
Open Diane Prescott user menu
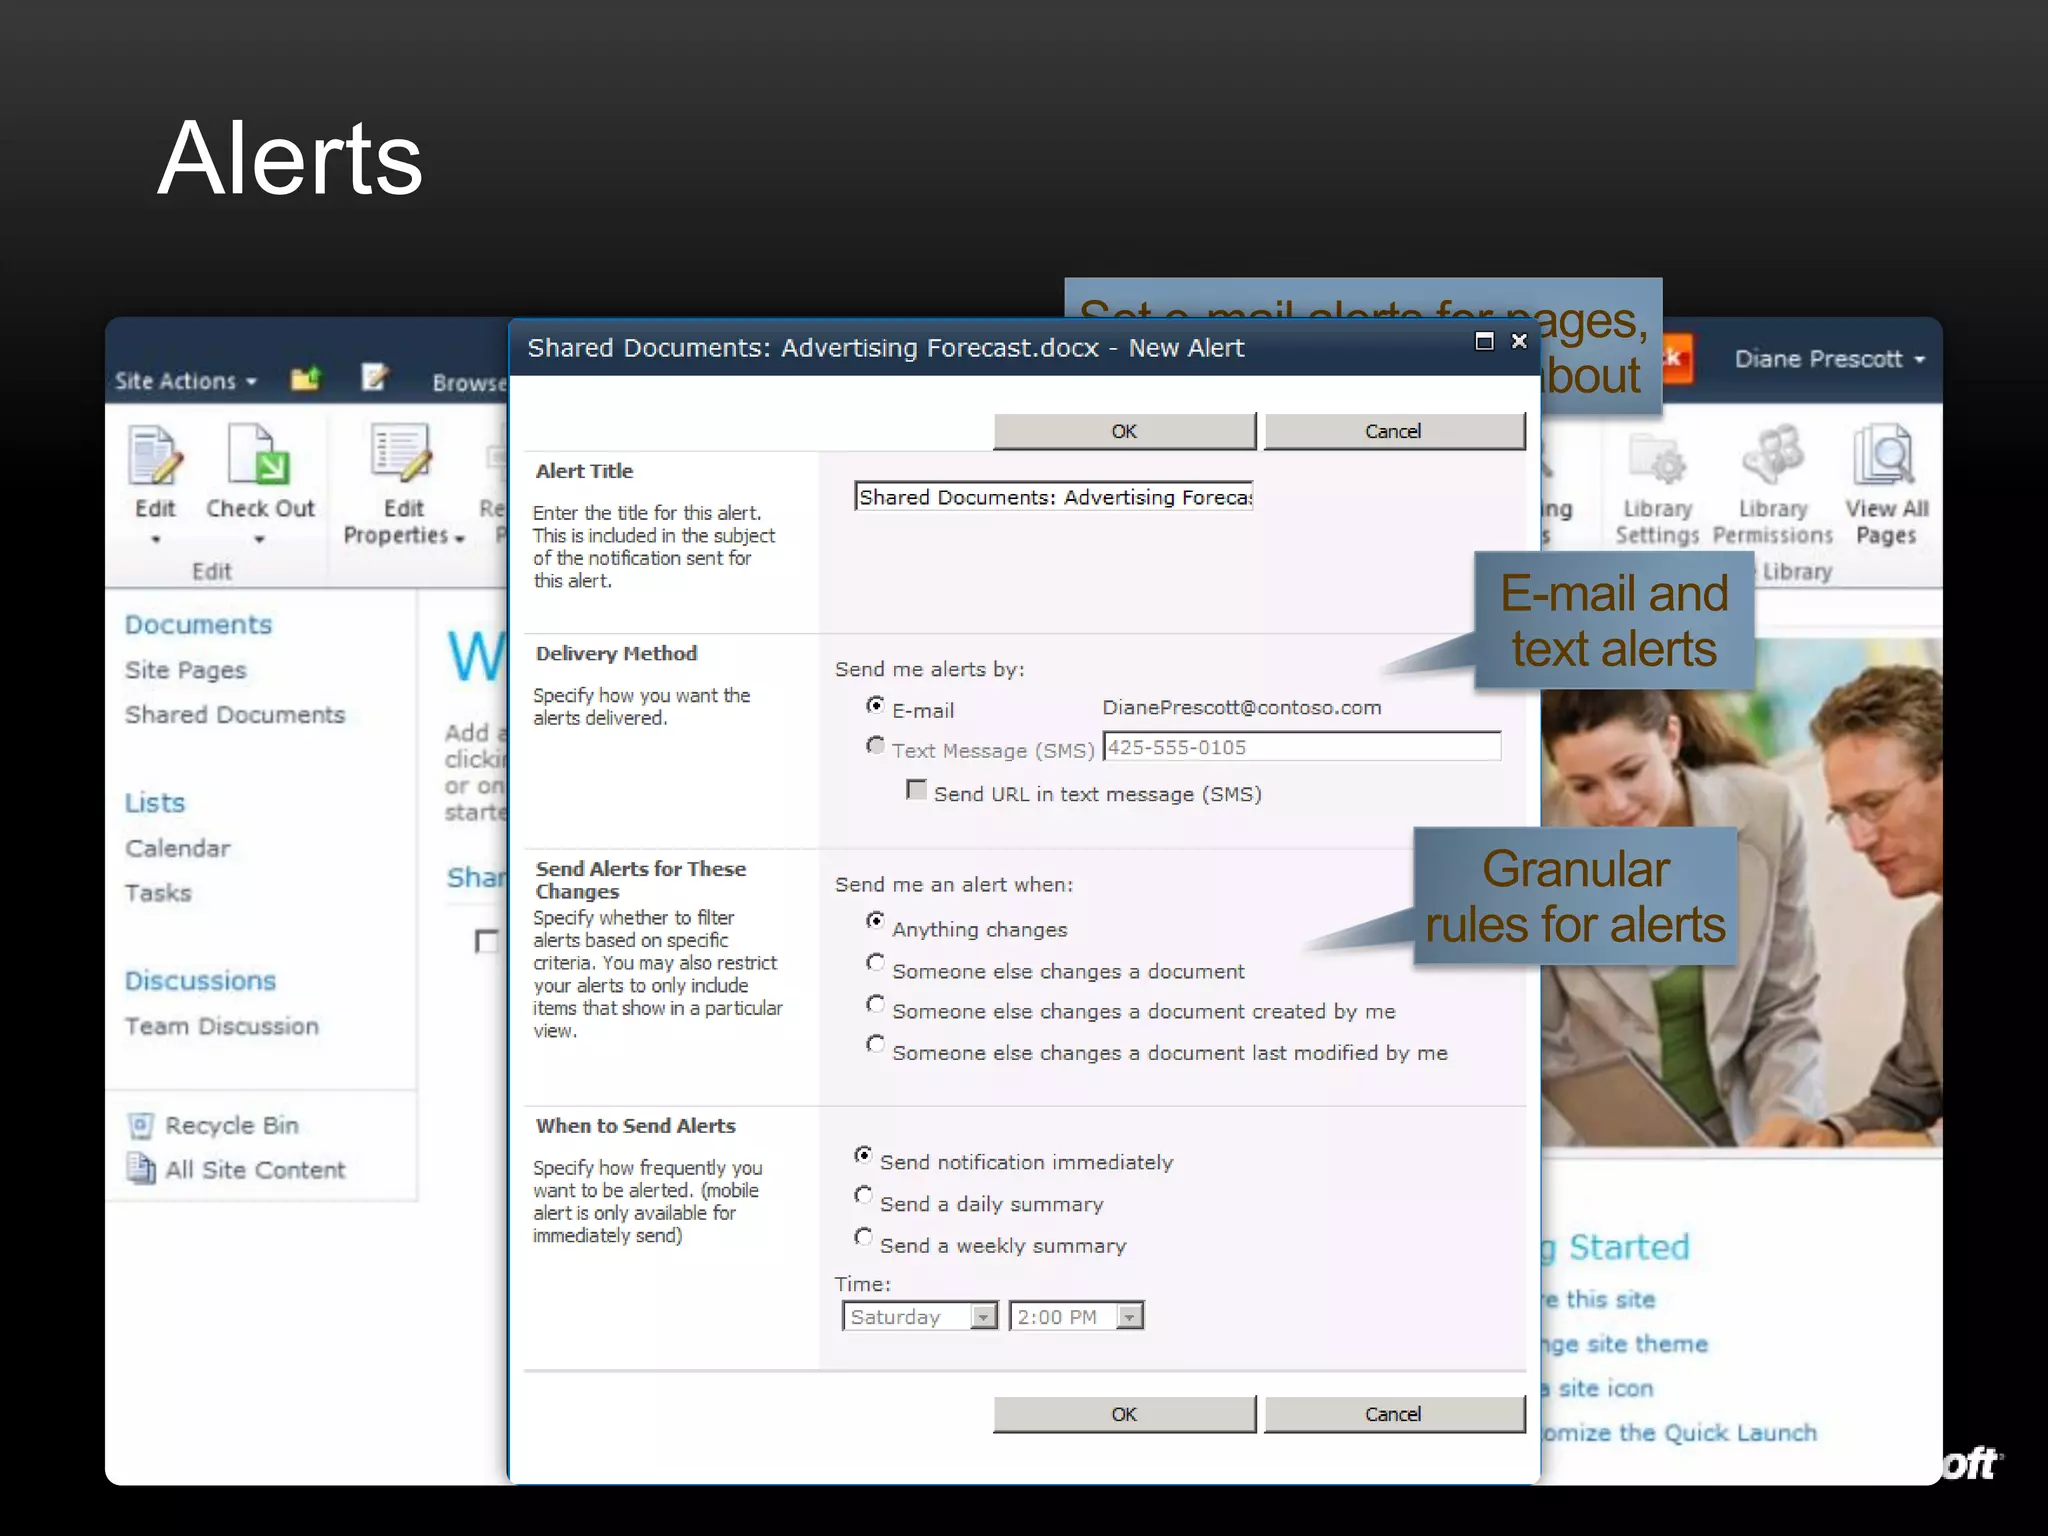(1829, 359)
